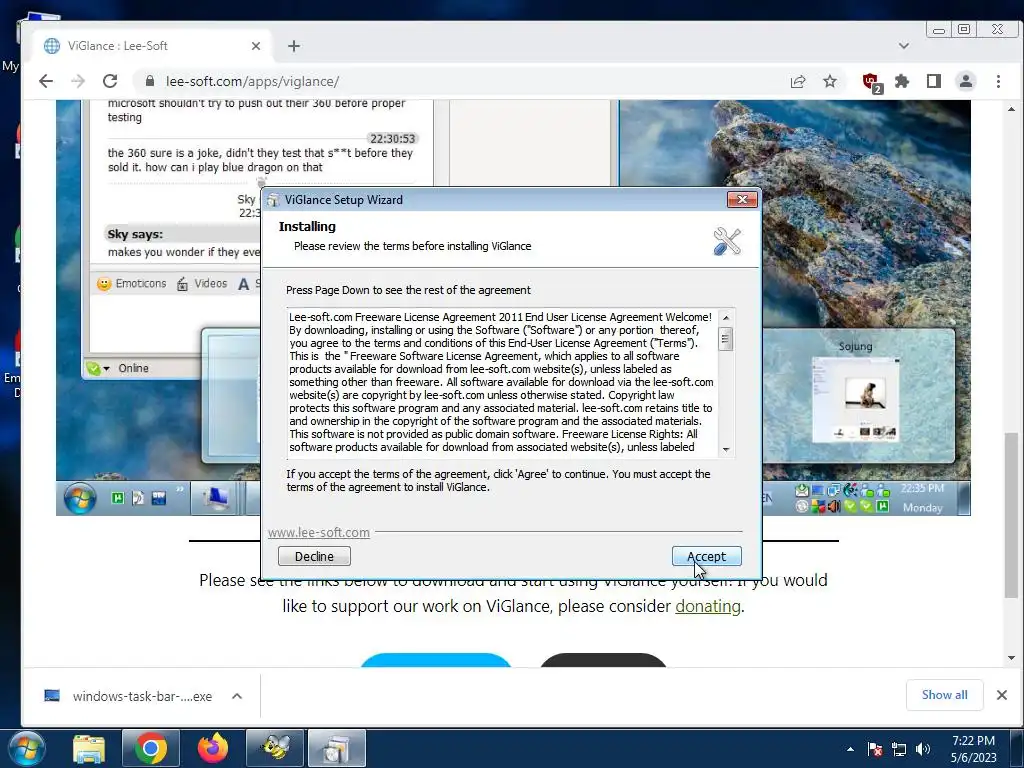
Task: Click the Emoticons button in the page screenshot
Action: pos(132,283)
